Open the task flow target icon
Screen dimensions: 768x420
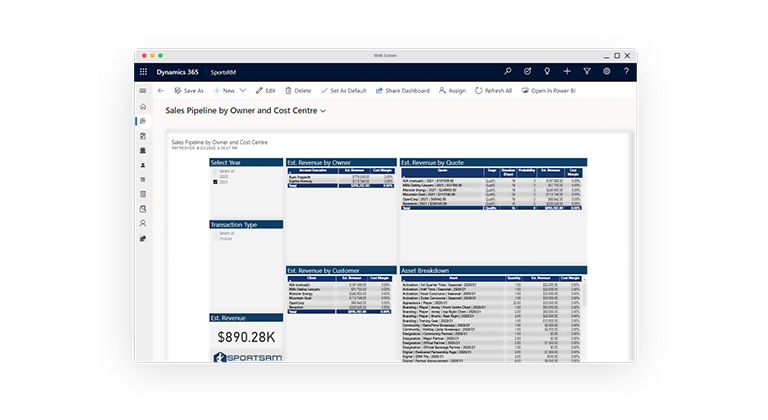pos(528,72)
